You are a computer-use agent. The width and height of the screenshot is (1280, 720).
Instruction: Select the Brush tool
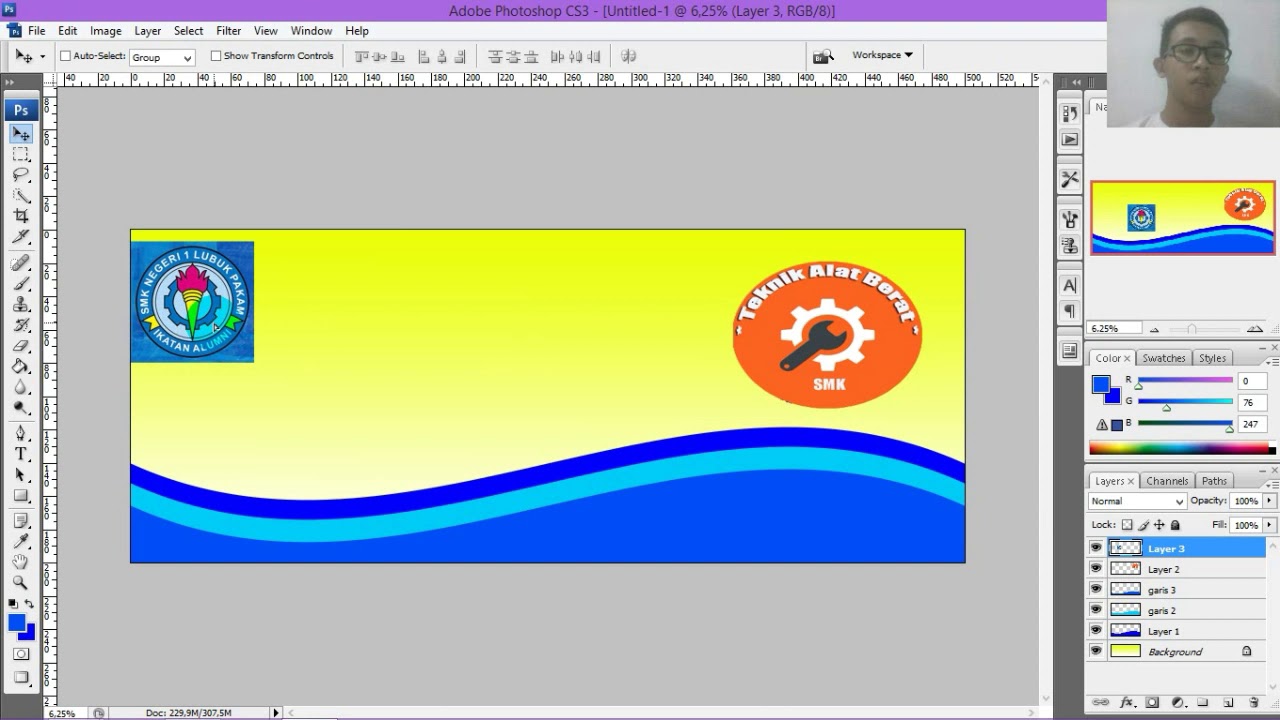pyautogui.click(x=21, y=284)
